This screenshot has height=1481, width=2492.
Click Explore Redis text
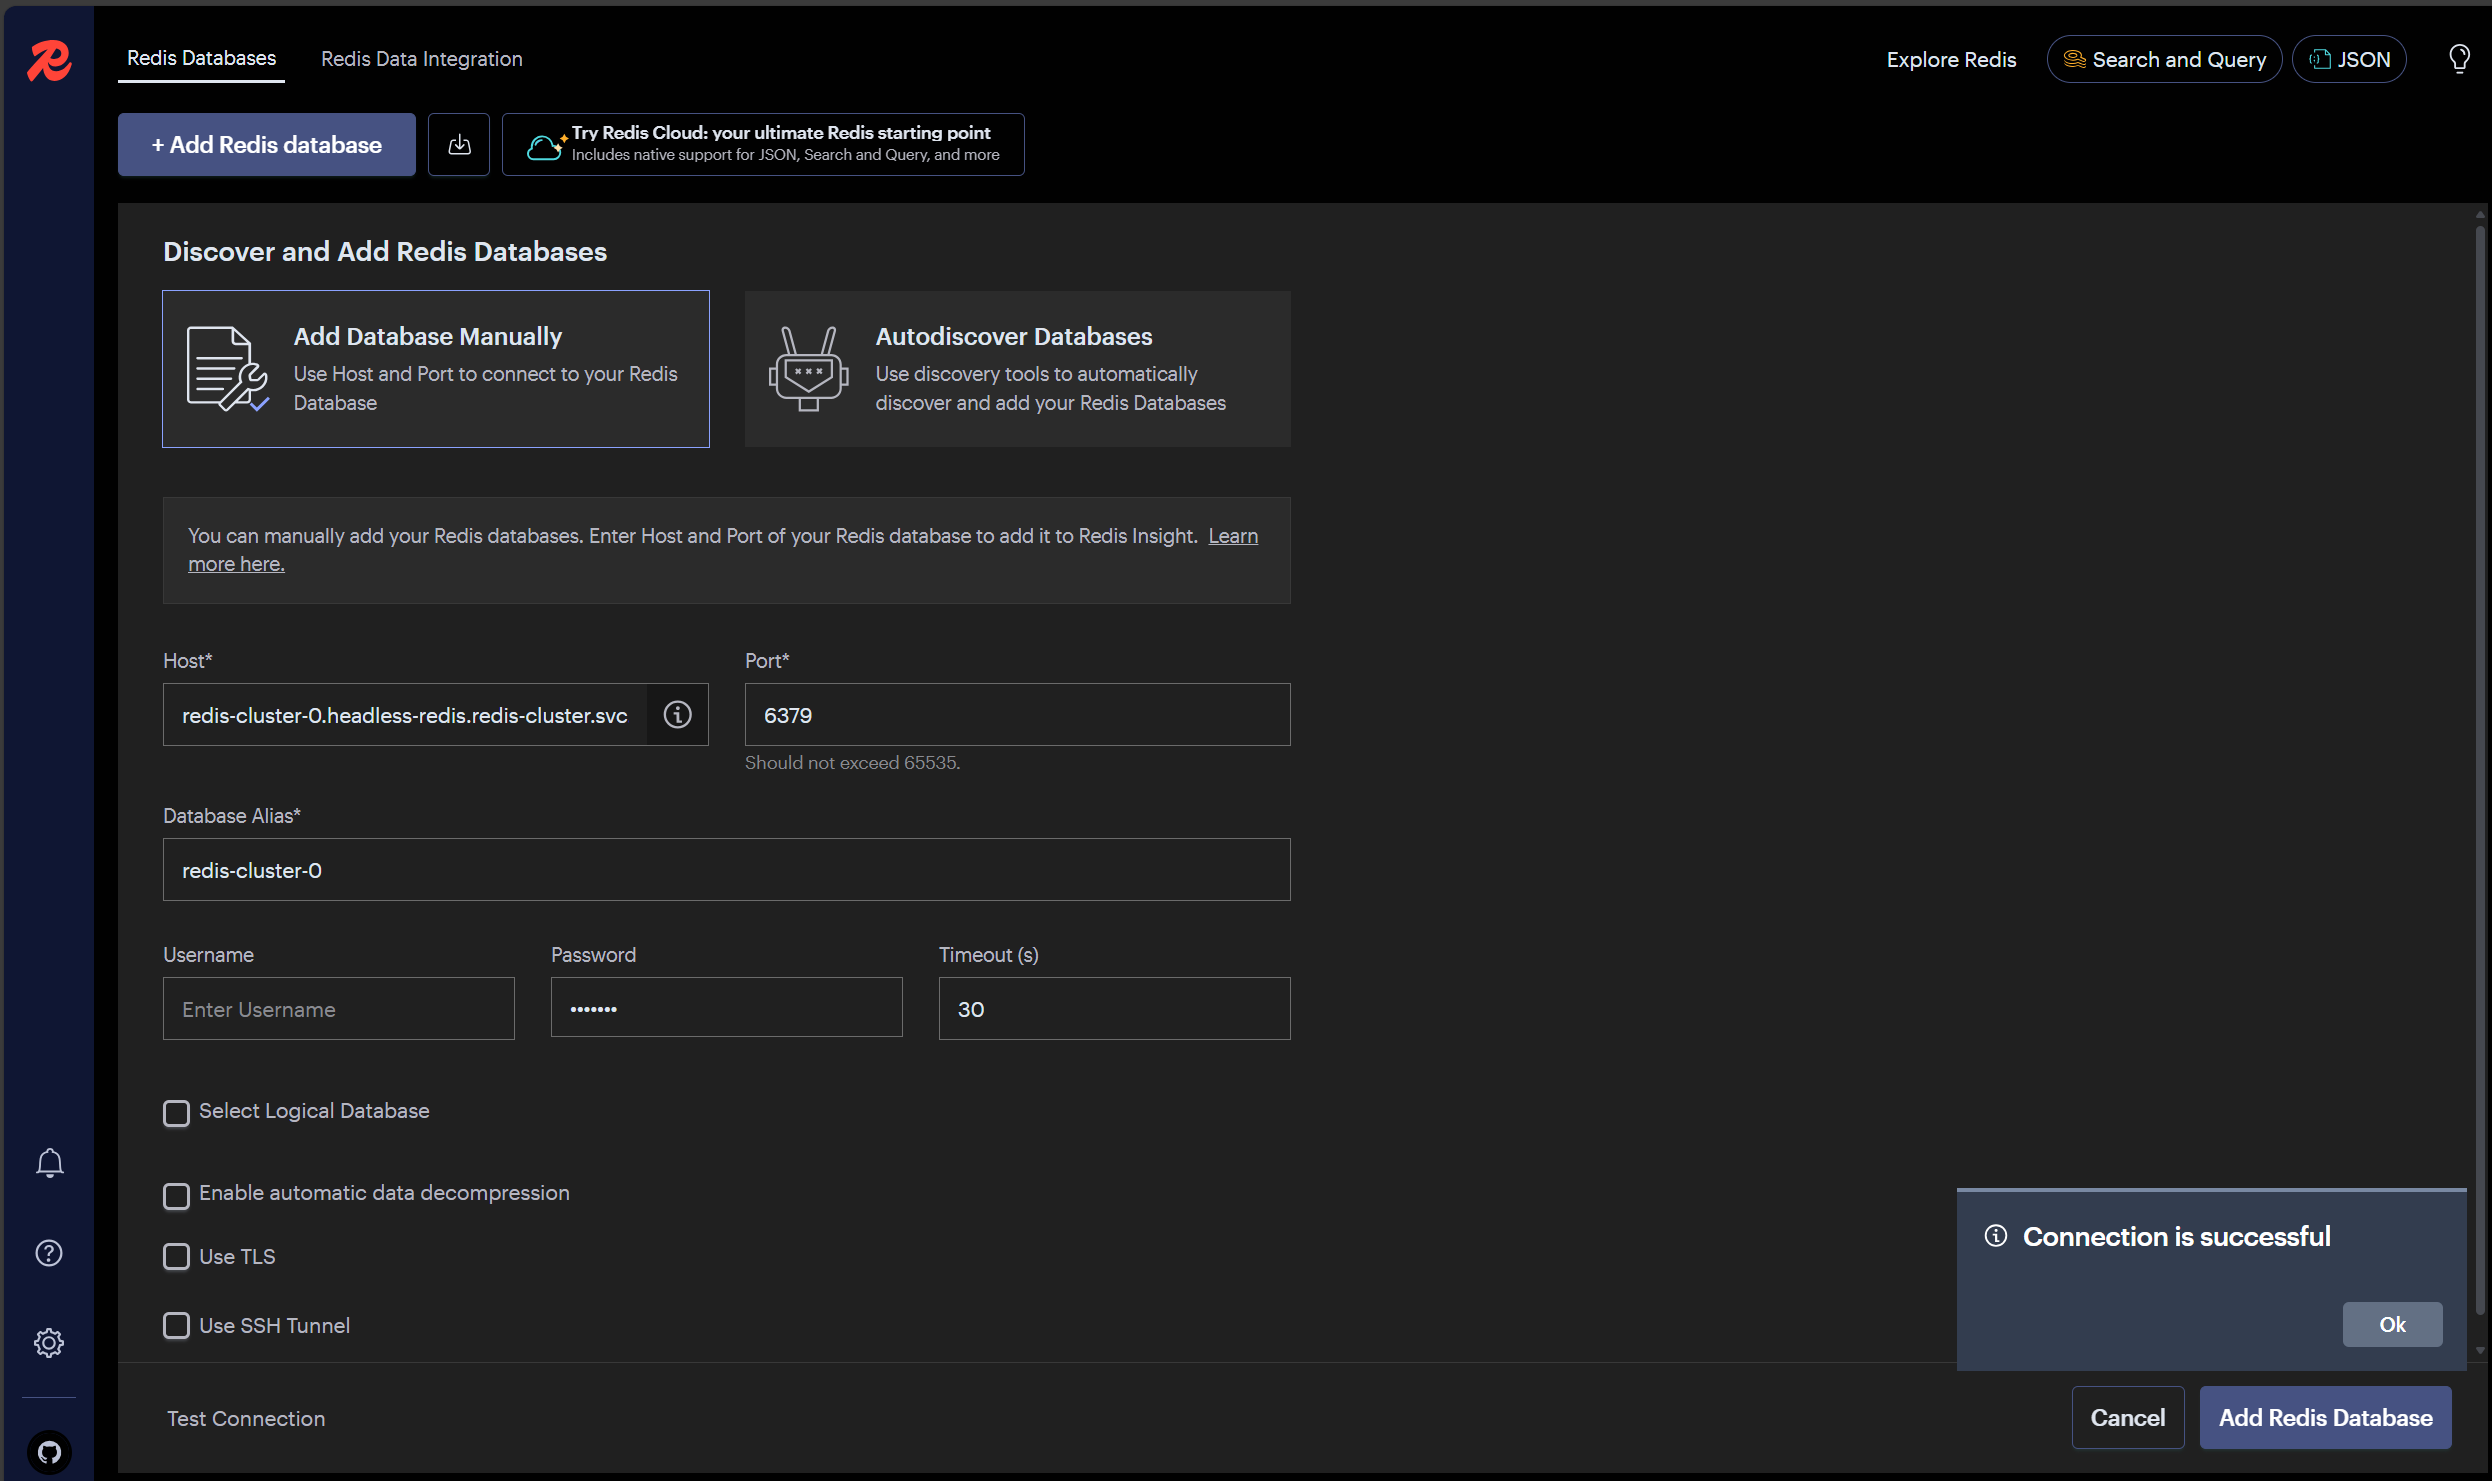coord(1951,59)
